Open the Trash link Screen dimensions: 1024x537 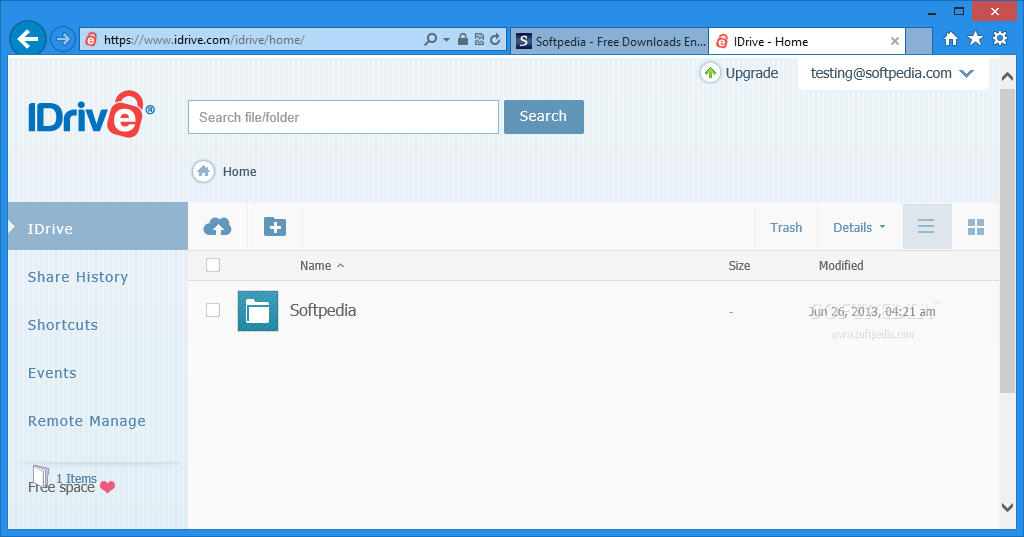coord(786,227)
